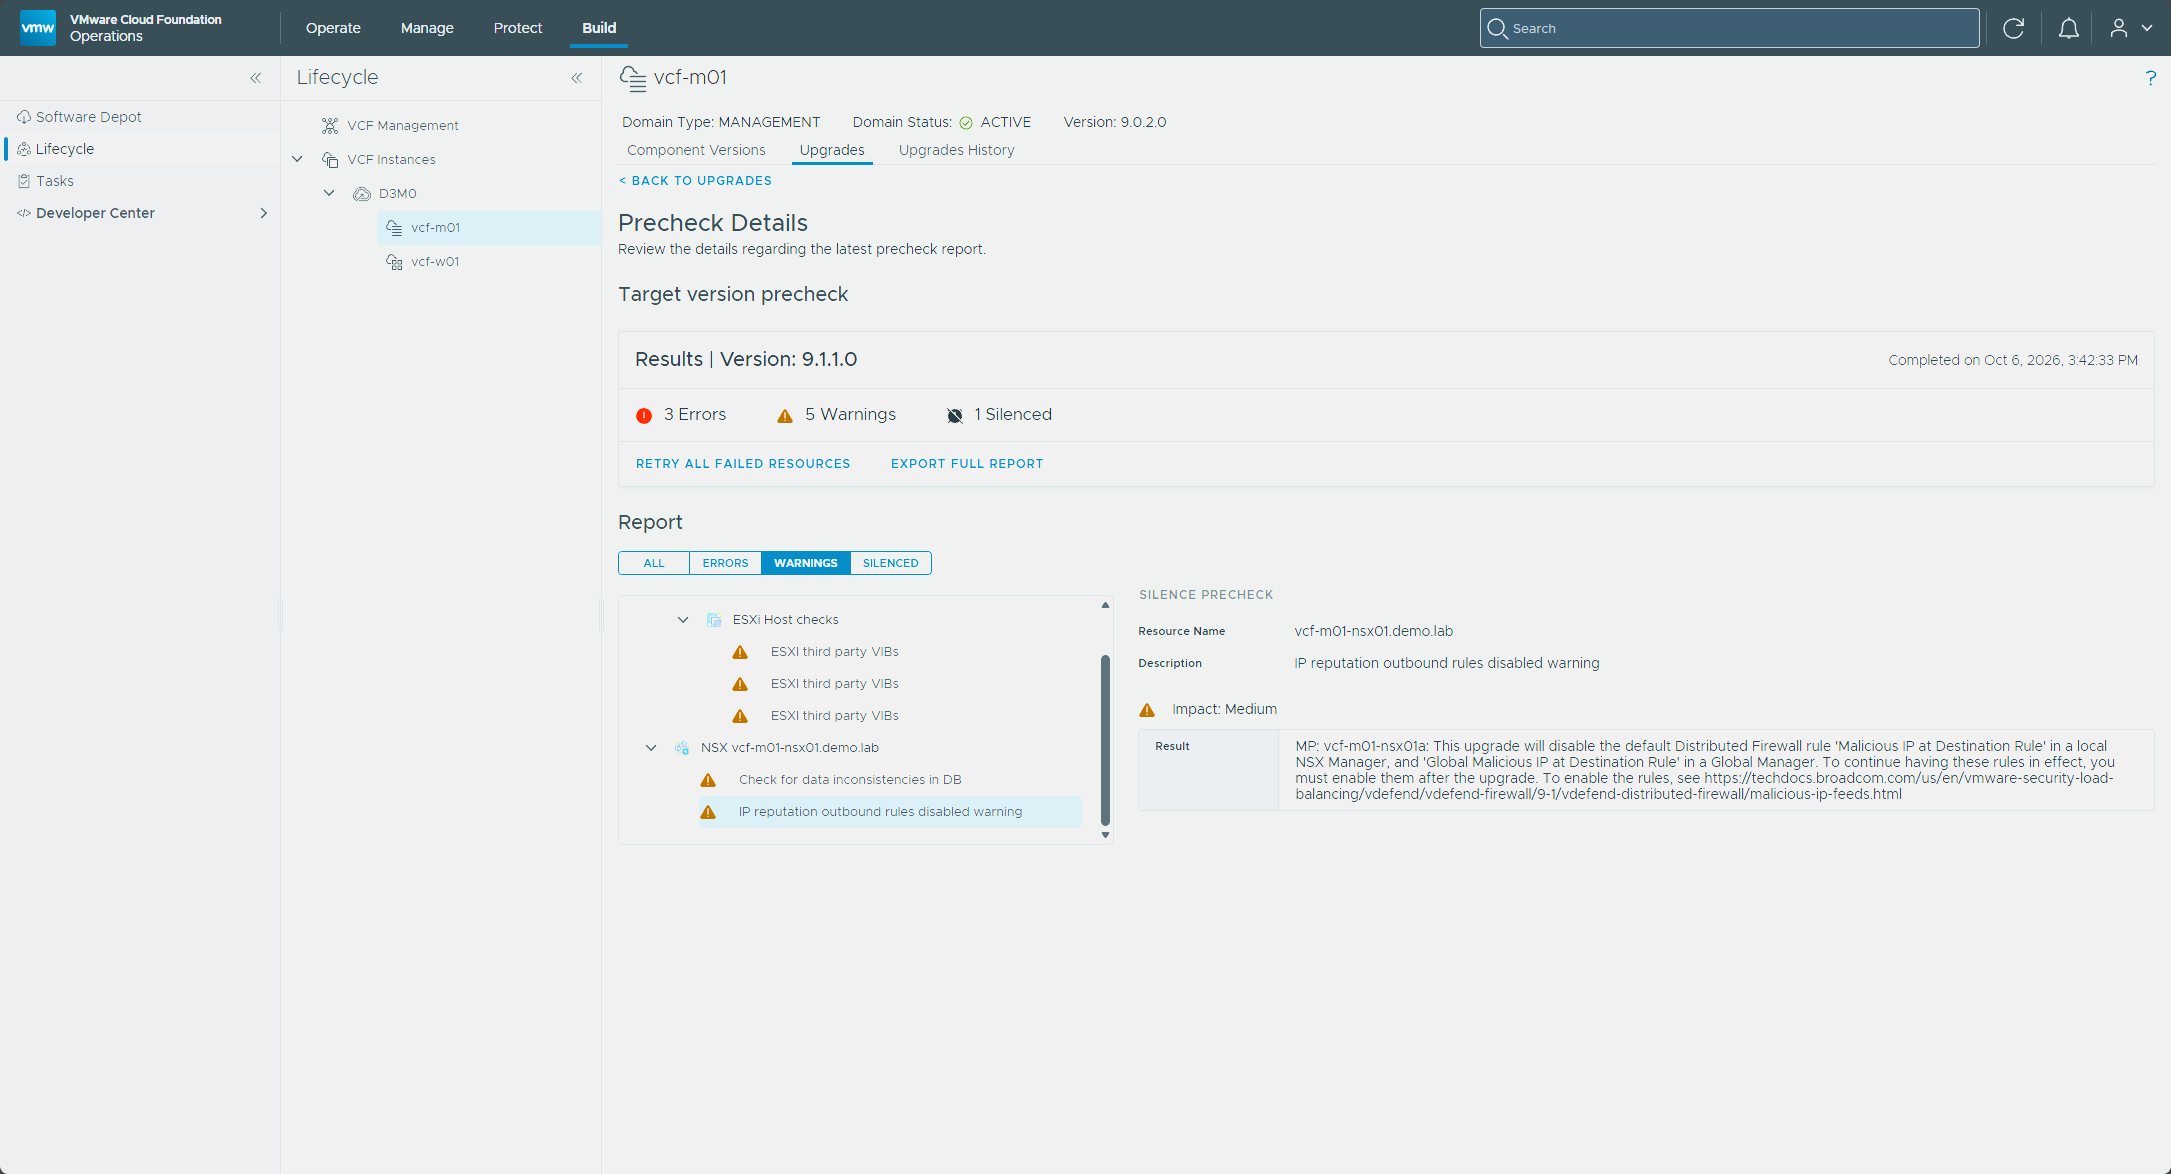Select the WARNINGS filter button
2171x1174 pixels.
click(806, 563)
